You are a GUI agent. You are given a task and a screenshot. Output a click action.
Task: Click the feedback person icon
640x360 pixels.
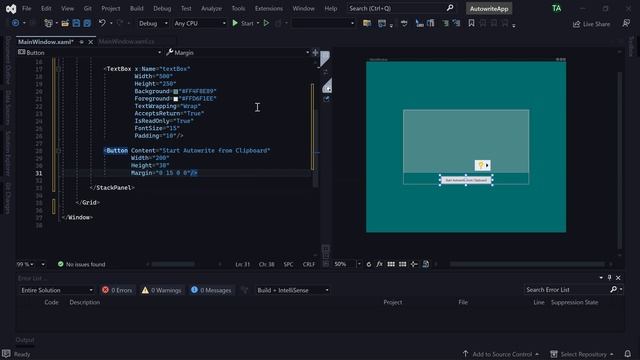[x=626, y=23]
